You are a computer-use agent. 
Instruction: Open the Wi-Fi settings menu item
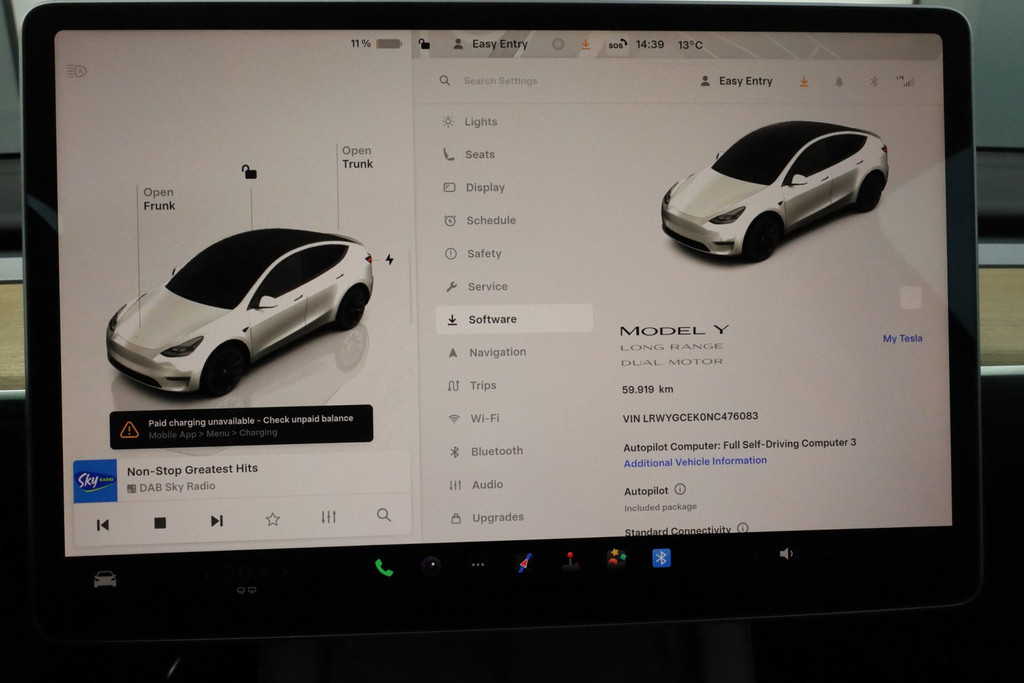485,418
